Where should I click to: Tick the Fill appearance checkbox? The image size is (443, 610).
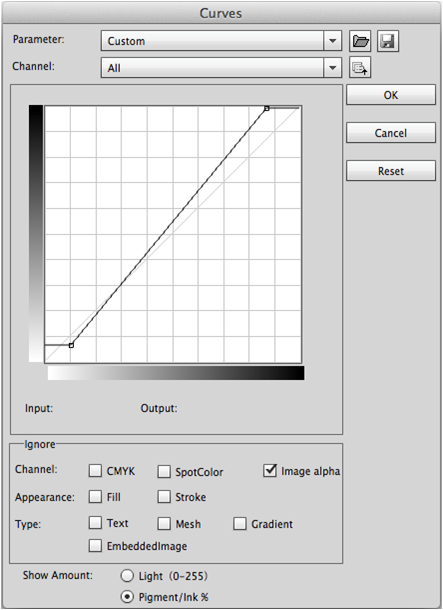95,496
